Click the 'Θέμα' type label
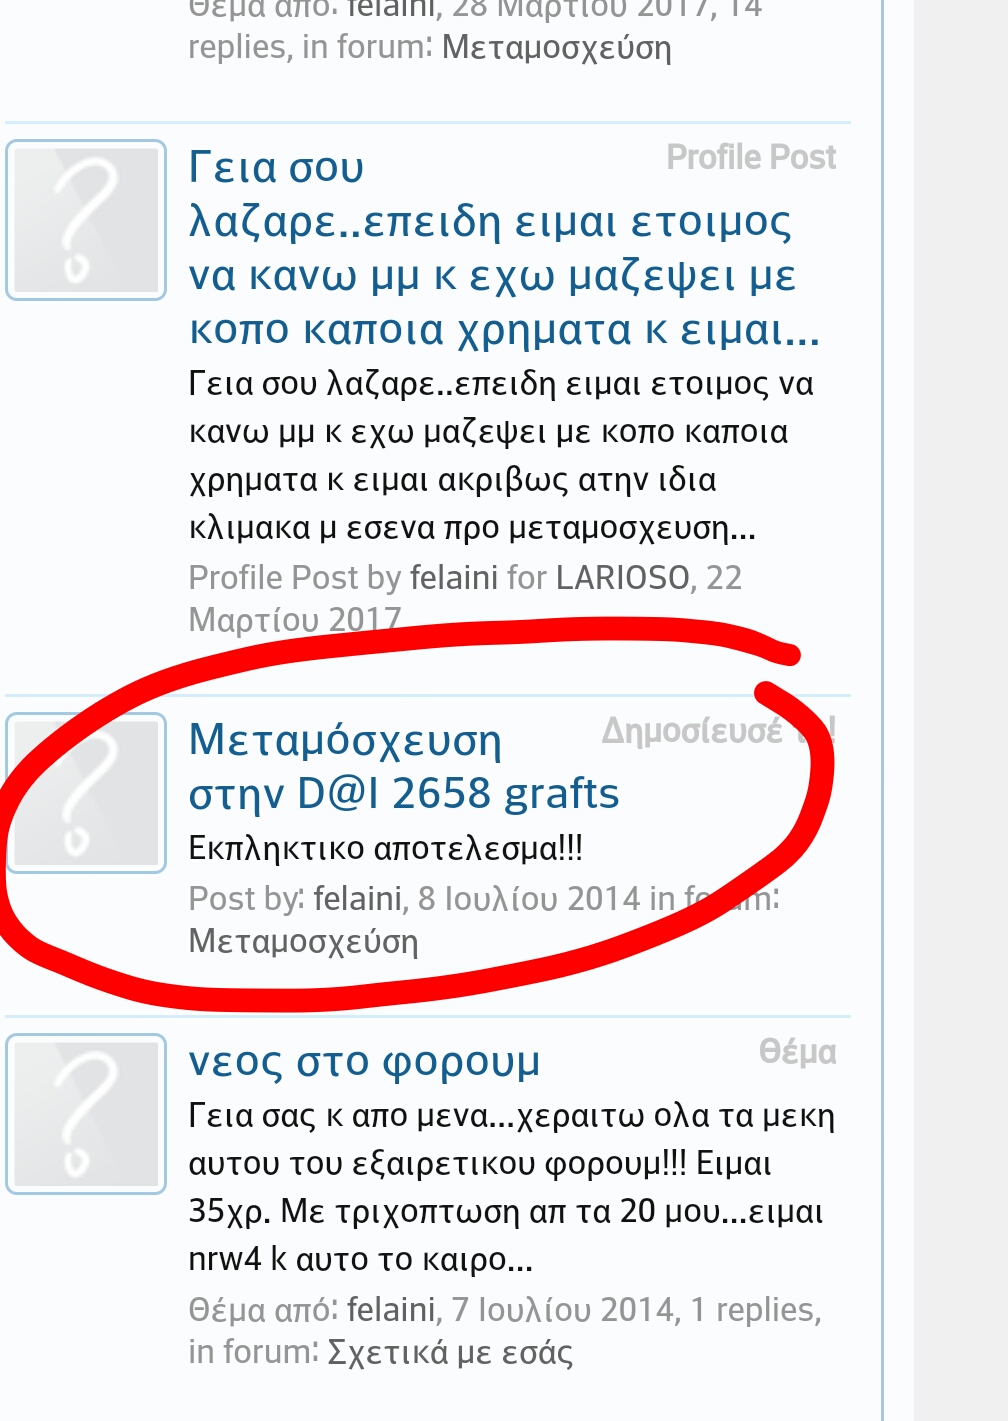The width and height of the screenshot is (1008, 1421). pyautogui.click(x=797, y=1052)
